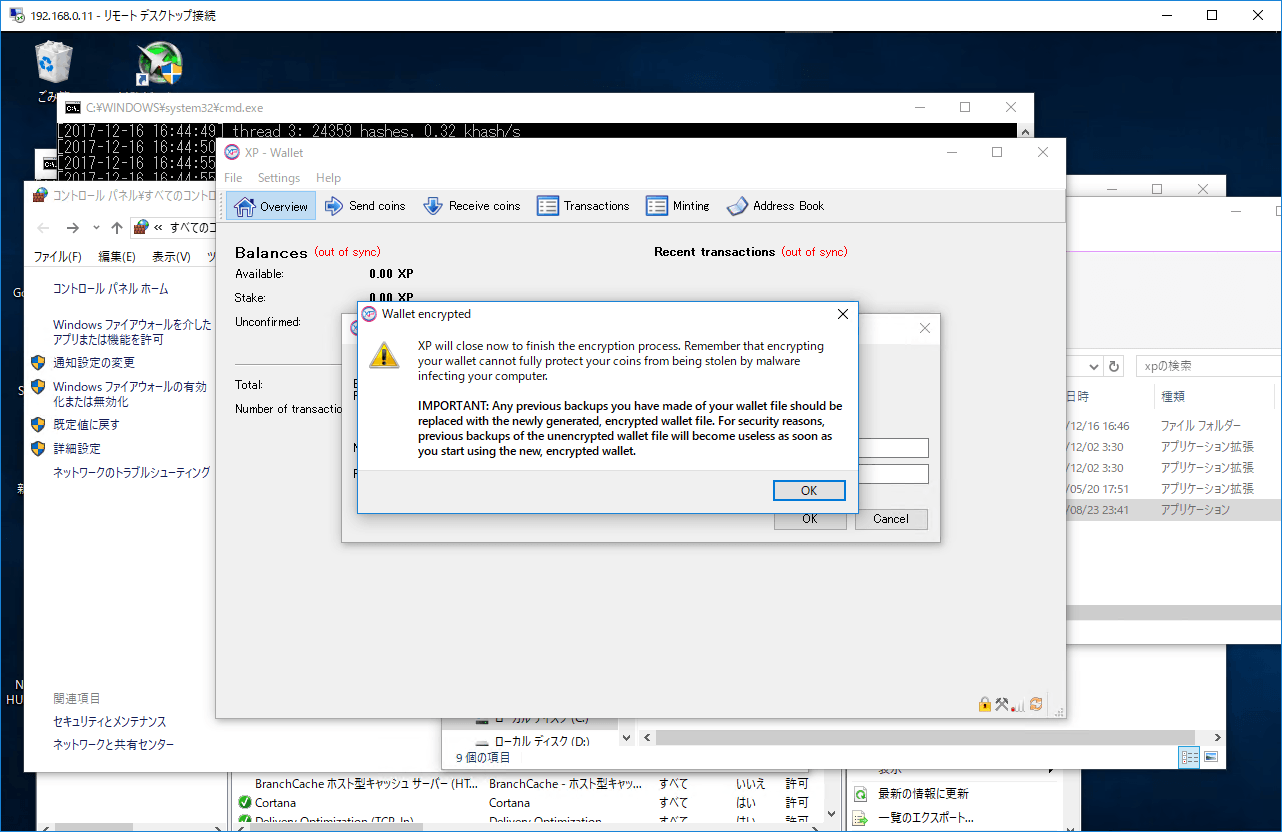Click the padlock encryption status icon

[x=985, y=704]
